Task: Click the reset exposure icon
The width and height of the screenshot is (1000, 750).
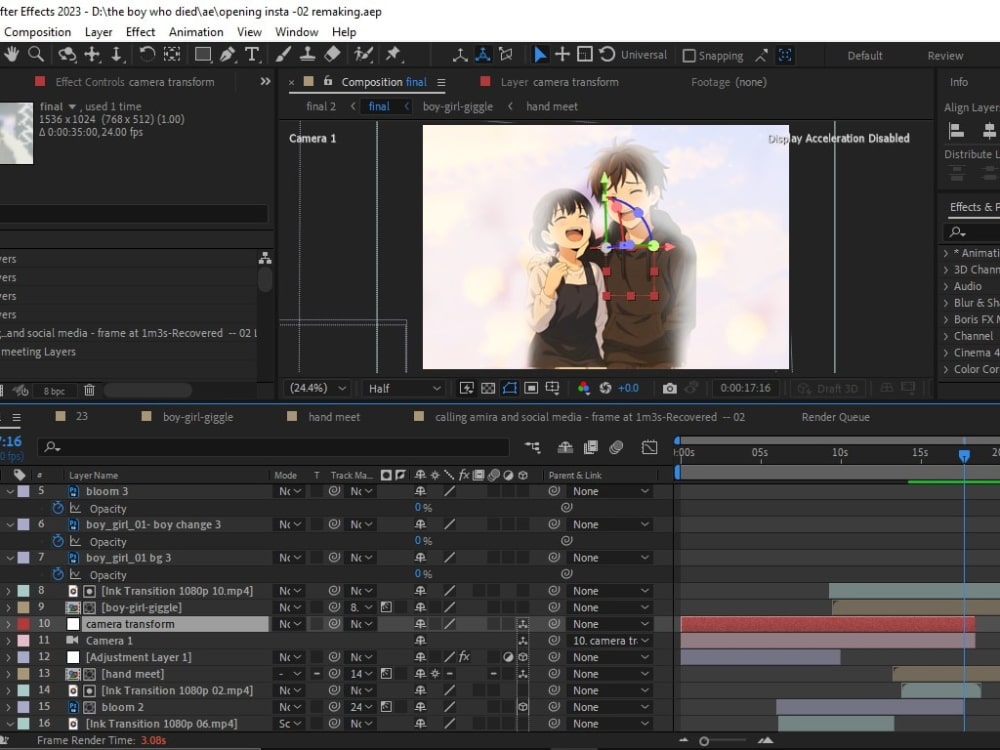Action: [x=605, y=388]
